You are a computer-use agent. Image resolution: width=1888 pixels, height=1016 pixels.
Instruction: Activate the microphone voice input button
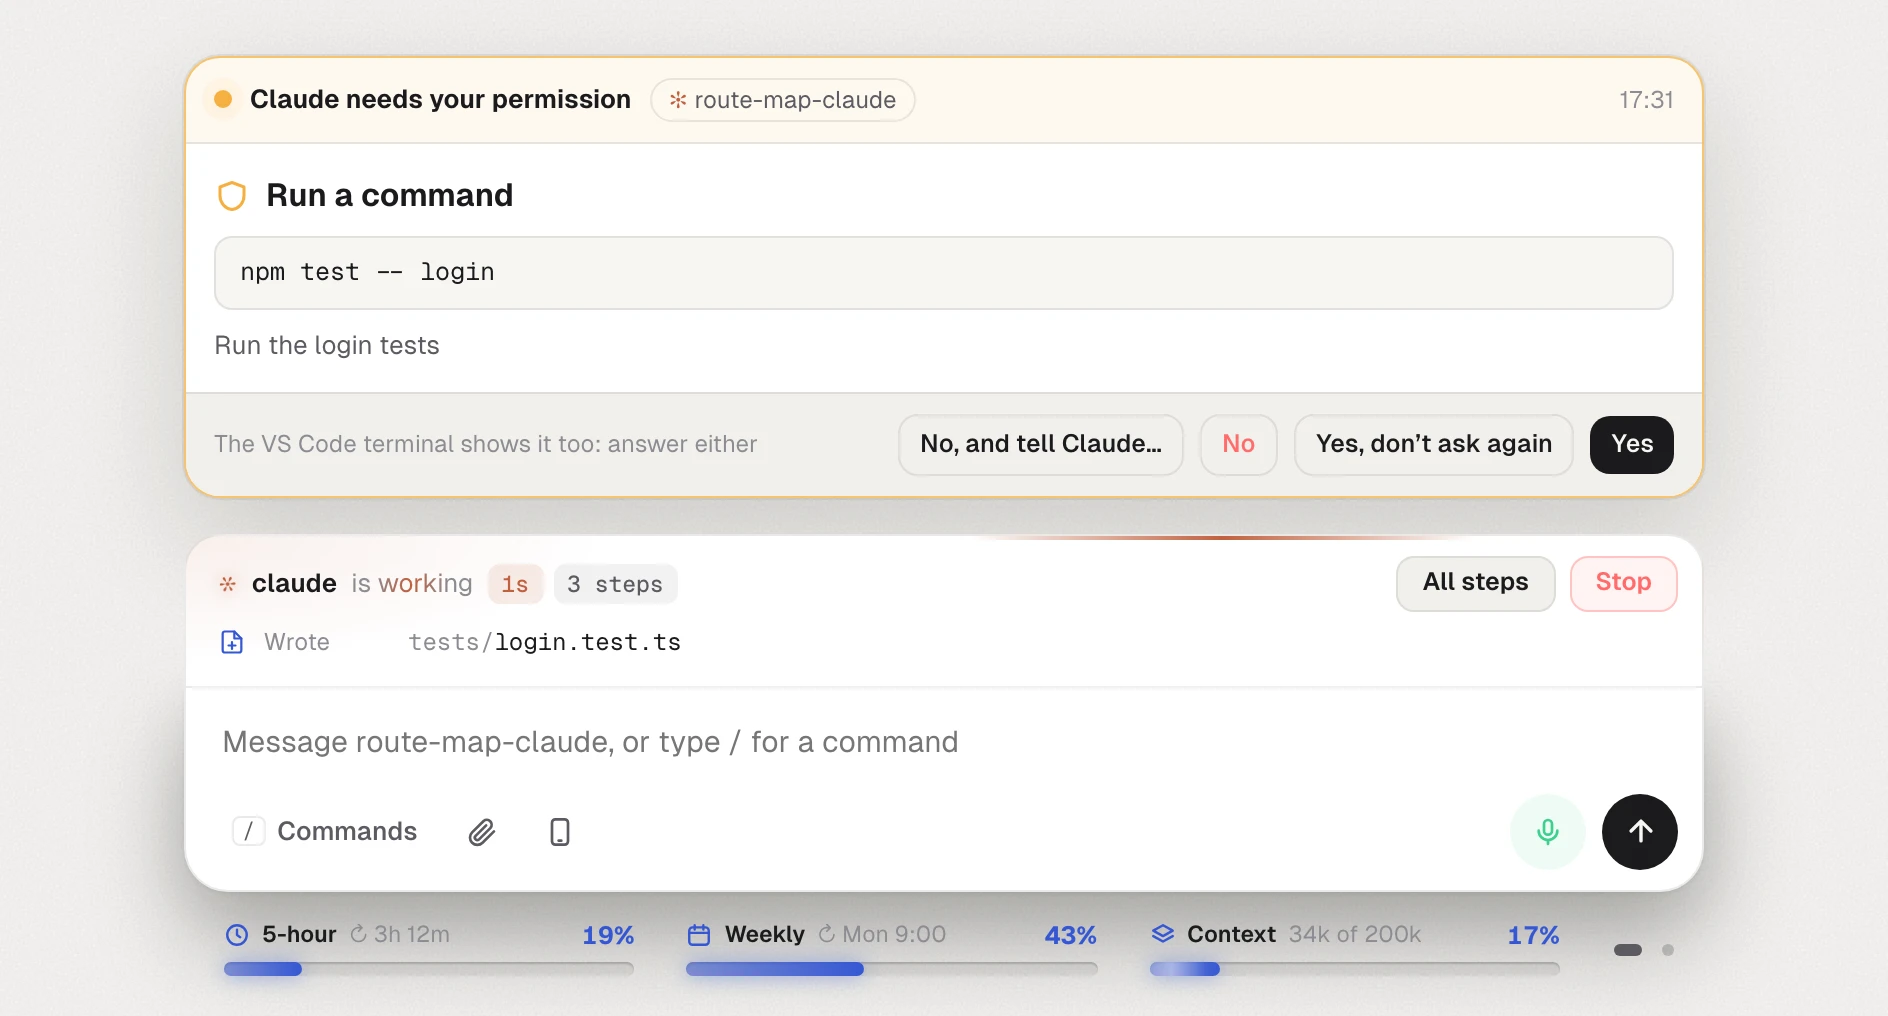coord(1547,832)
